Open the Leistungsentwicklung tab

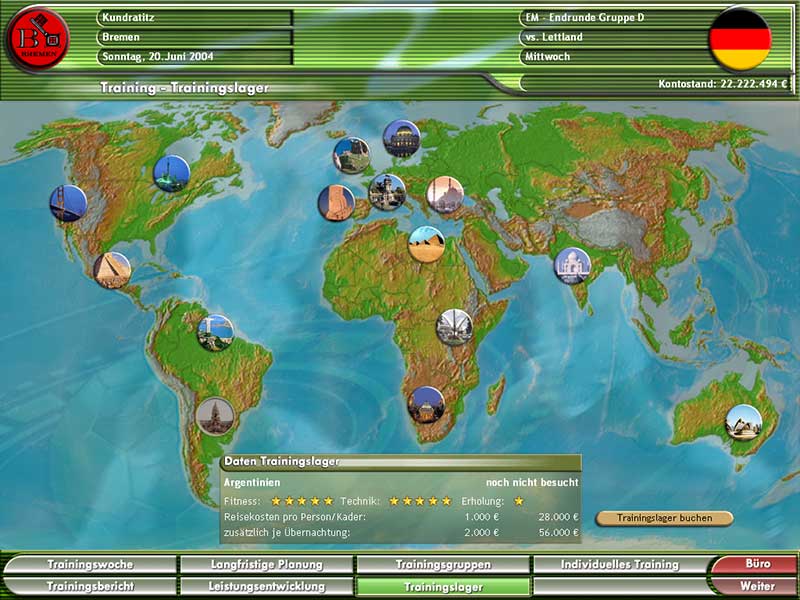[266, 586]
